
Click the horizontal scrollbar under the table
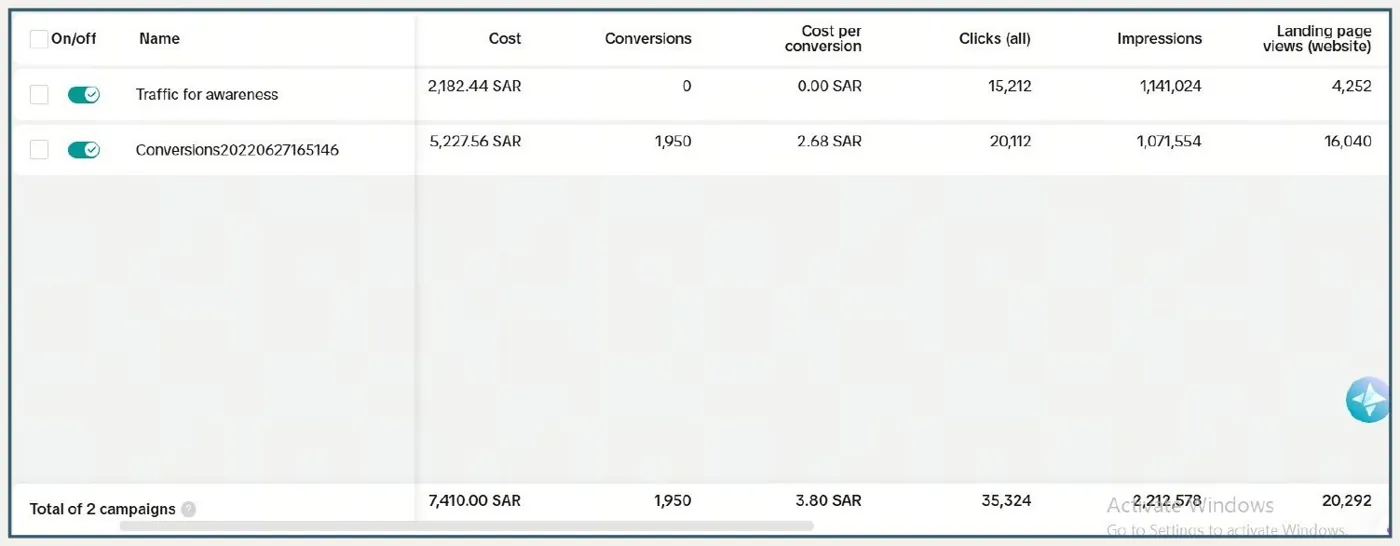[467, 525]
